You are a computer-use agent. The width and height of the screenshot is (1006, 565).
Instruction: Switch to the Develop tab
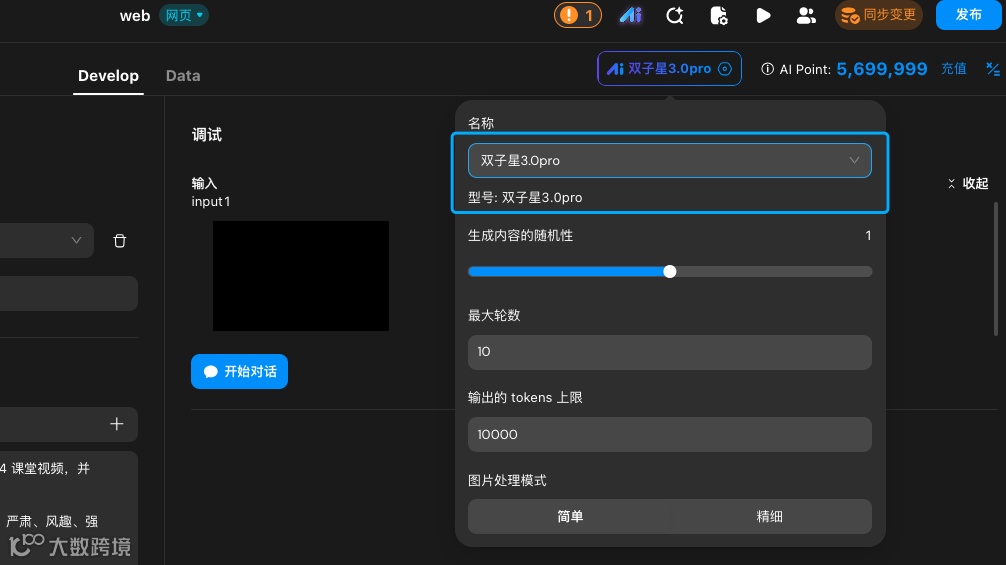[108, 76]
